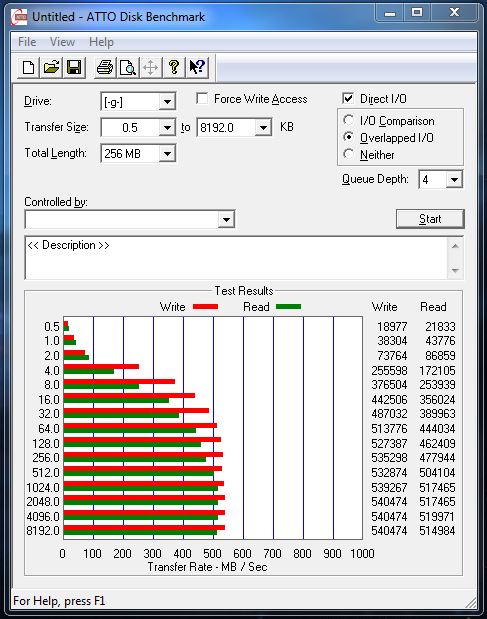The width and height of the screenshot is (487, 619).
Task: Expand the Queue Depth dropdown
Action: click(454, 180)
